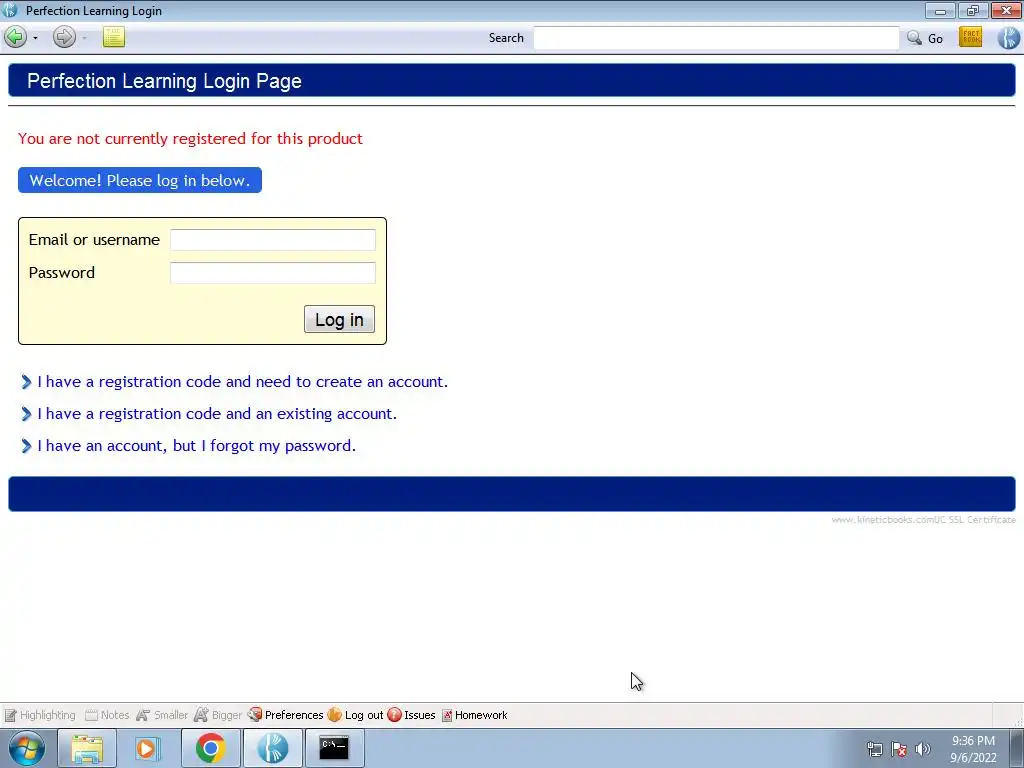Screen dimensions: 1024x768
Task: Click the 'Welcome! Please log in below.' banner
Action: click(140, 180)
